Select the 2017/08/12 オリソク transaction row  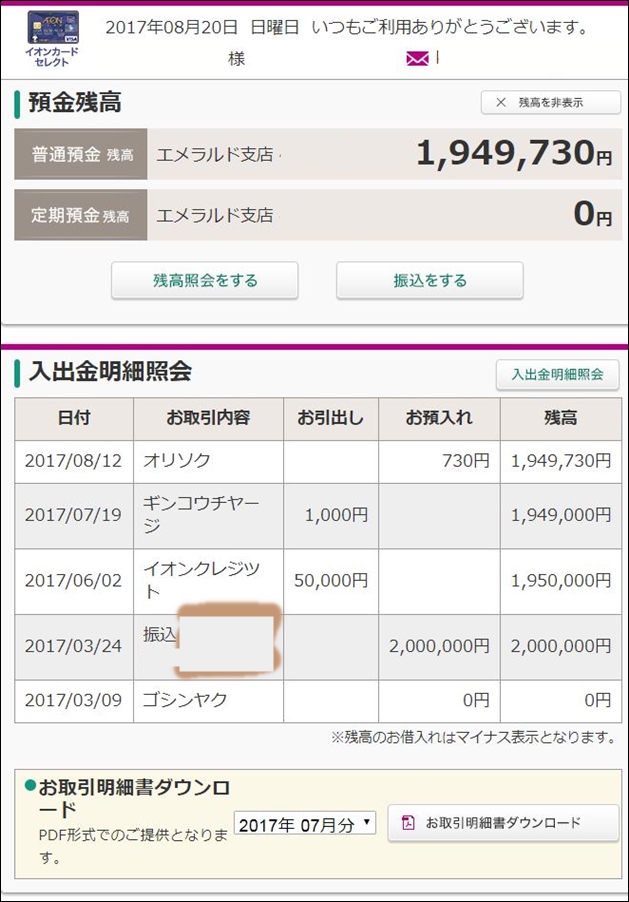318,461
